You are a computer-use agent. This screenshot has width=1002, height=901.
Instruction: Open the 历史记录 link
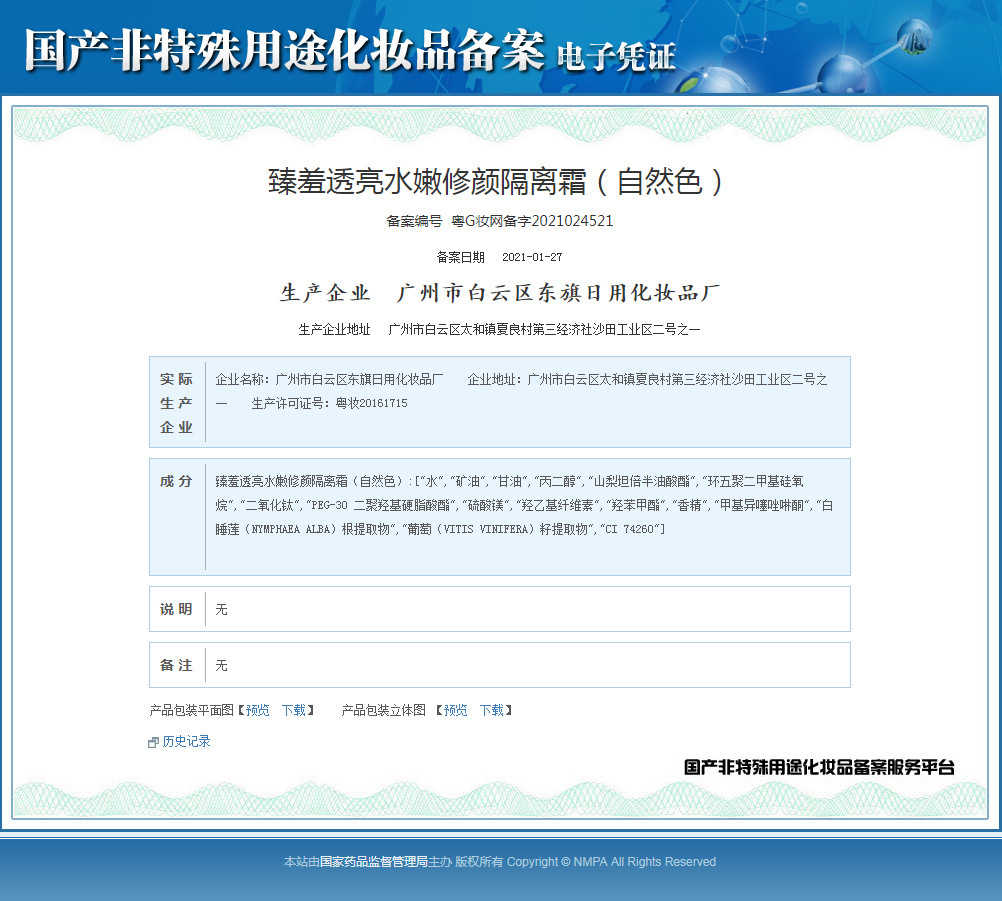coord(186,741)
